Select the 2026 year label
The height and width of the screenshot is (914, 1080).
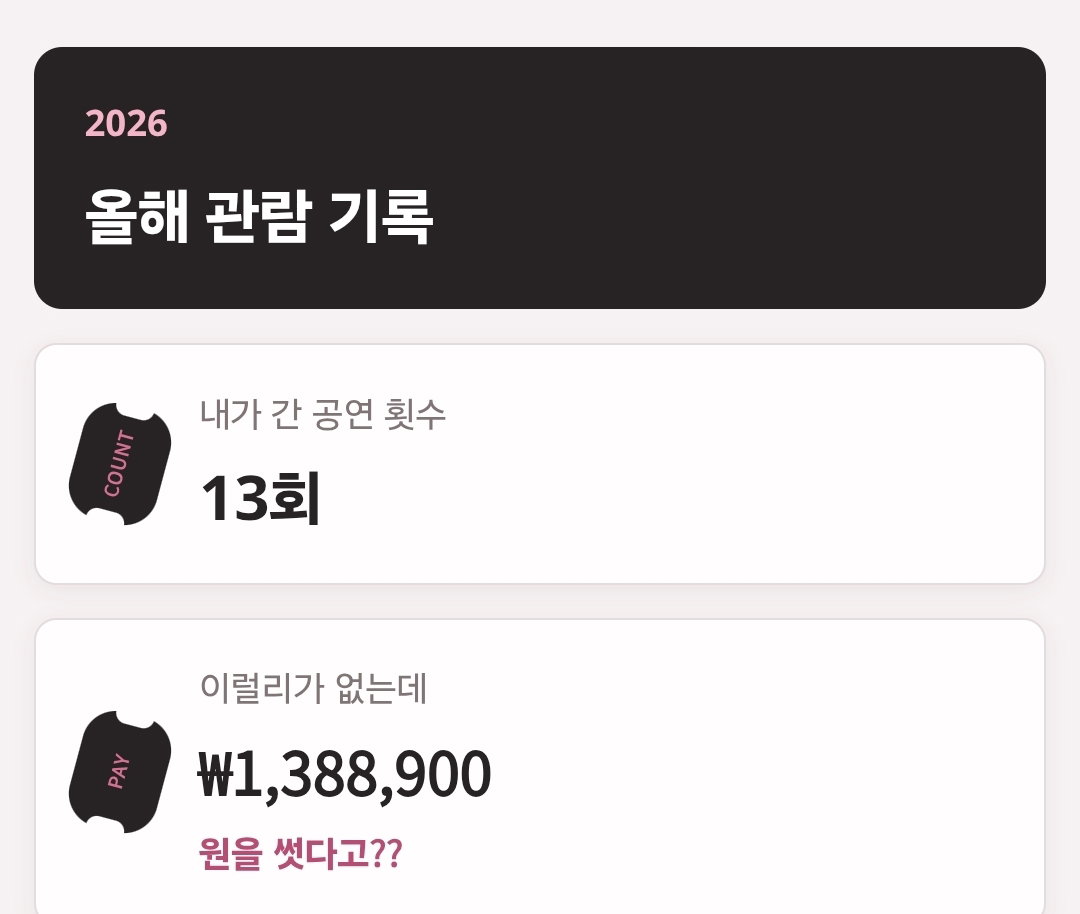(x=126, y=124)
